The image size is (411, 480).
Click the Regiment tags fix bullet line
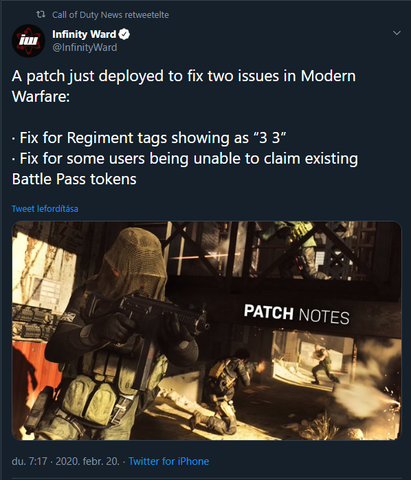[149, 138]
